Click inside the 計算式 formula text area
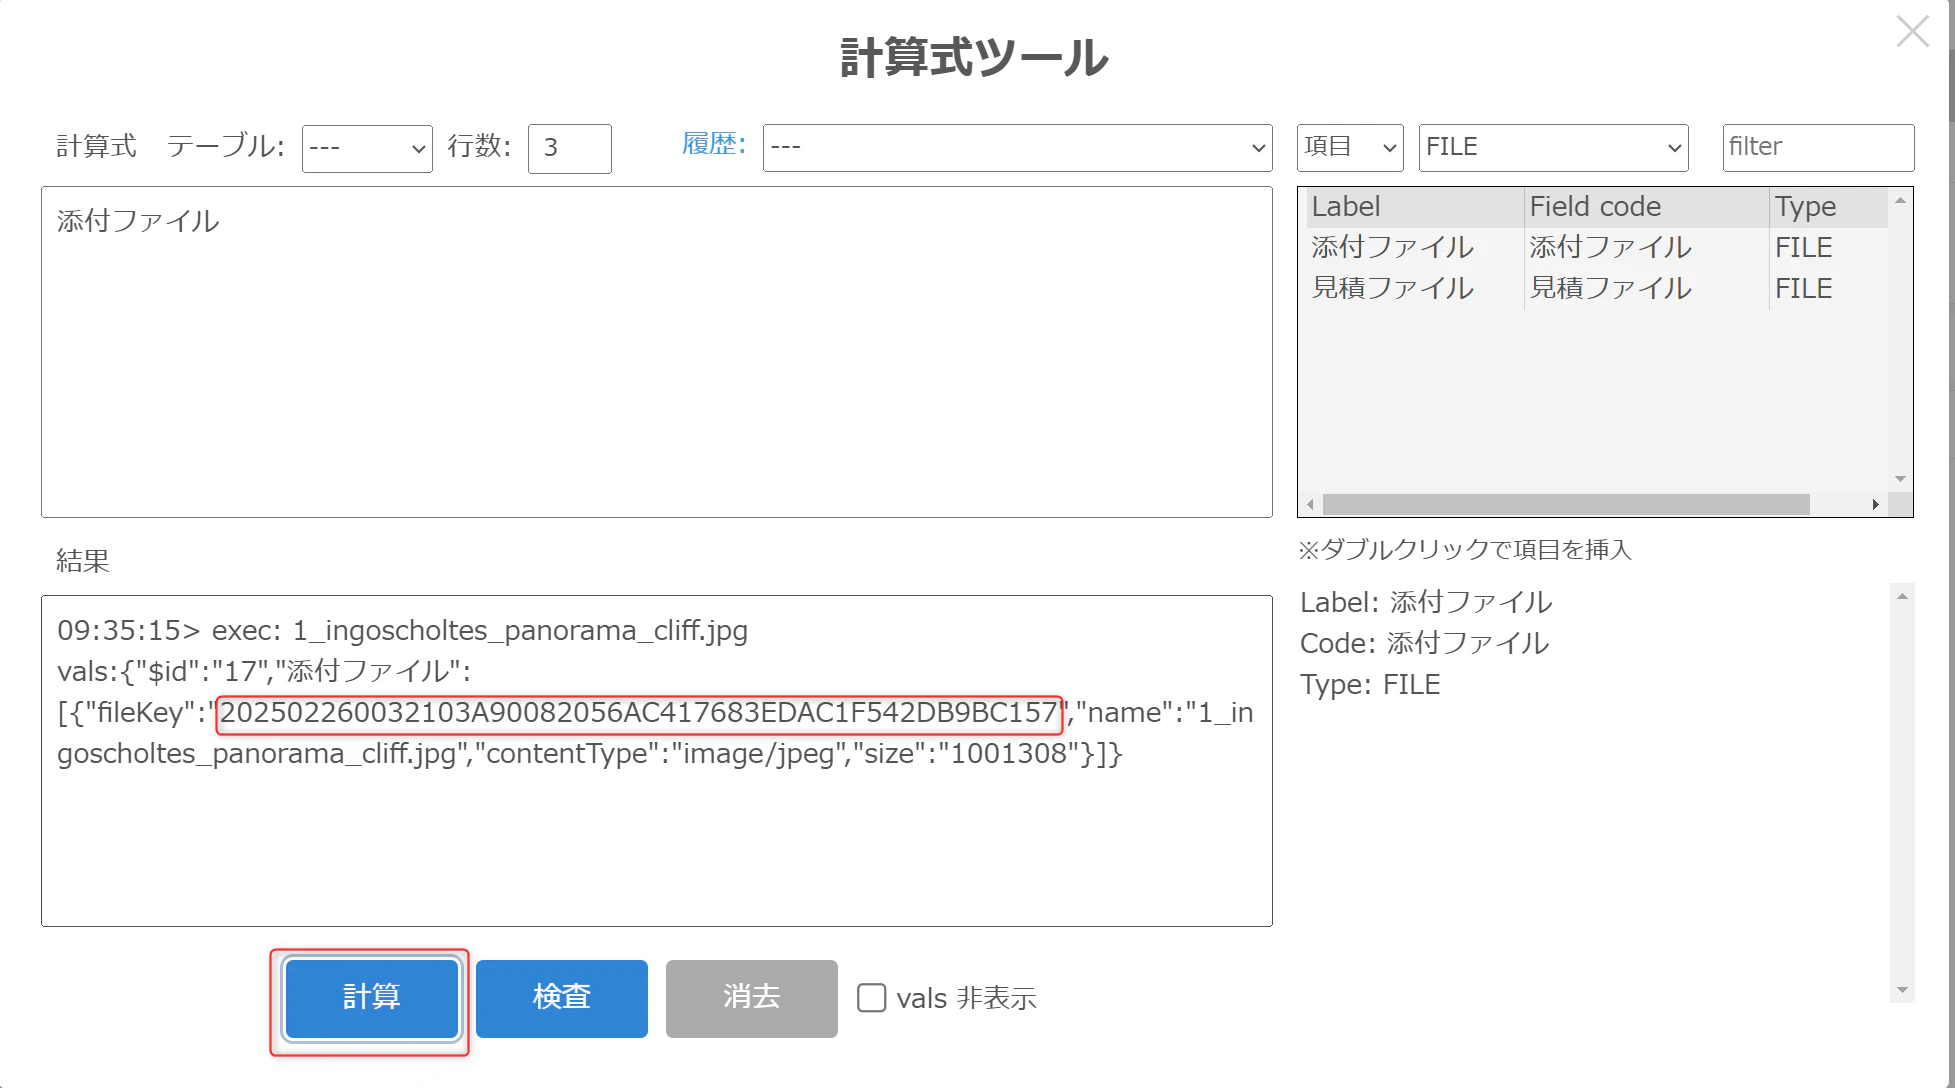The height and width of the screenshot is (1088, 1955). coord(656,352)
